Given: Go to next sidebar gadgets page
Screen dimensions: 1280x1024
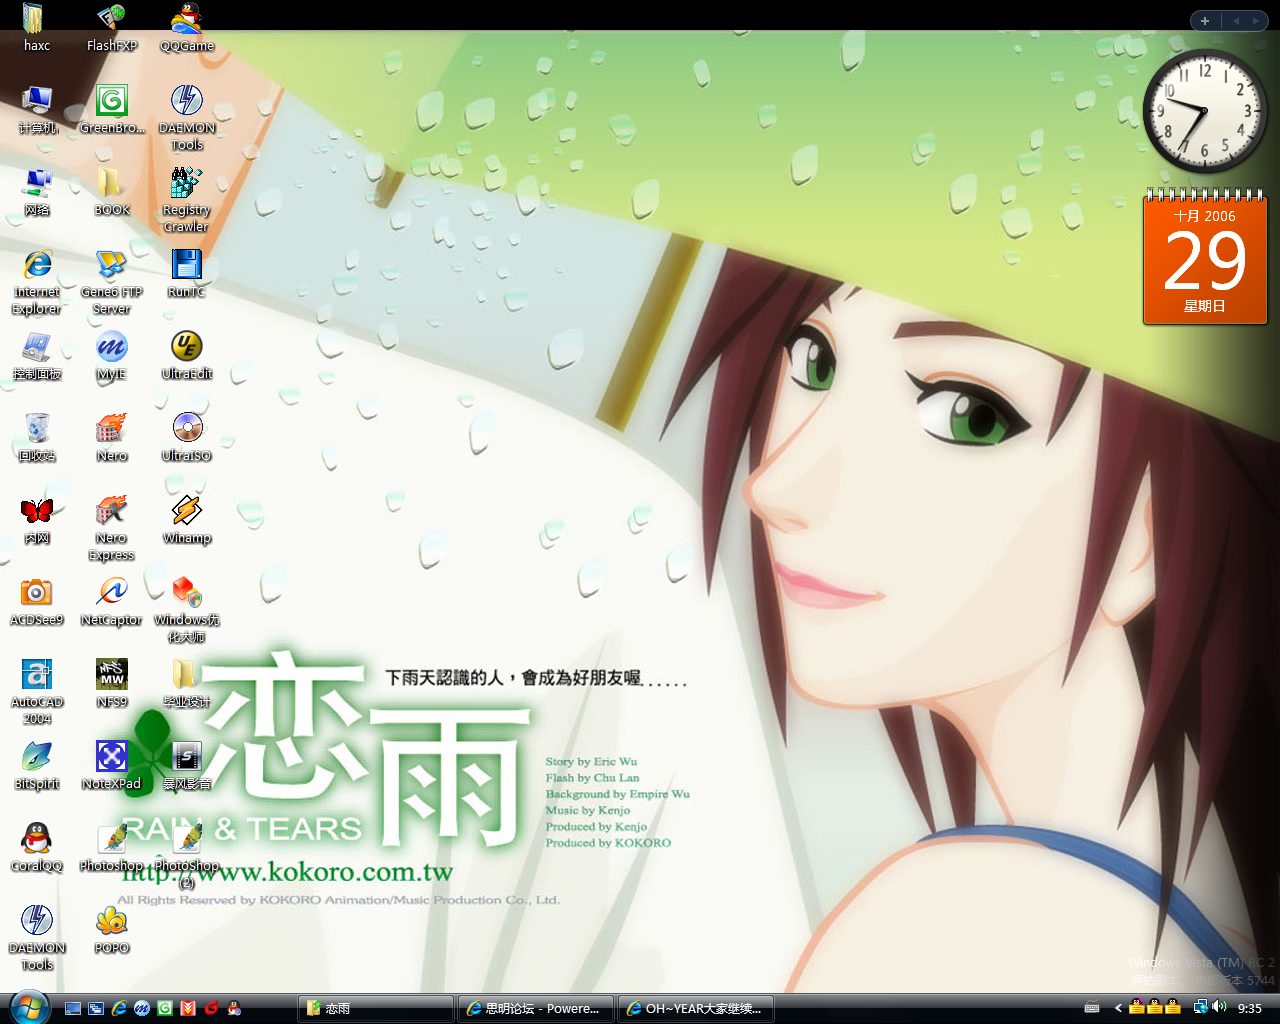Looking at the screenshot, I should pyautogui.click(x=1255, y=21).
